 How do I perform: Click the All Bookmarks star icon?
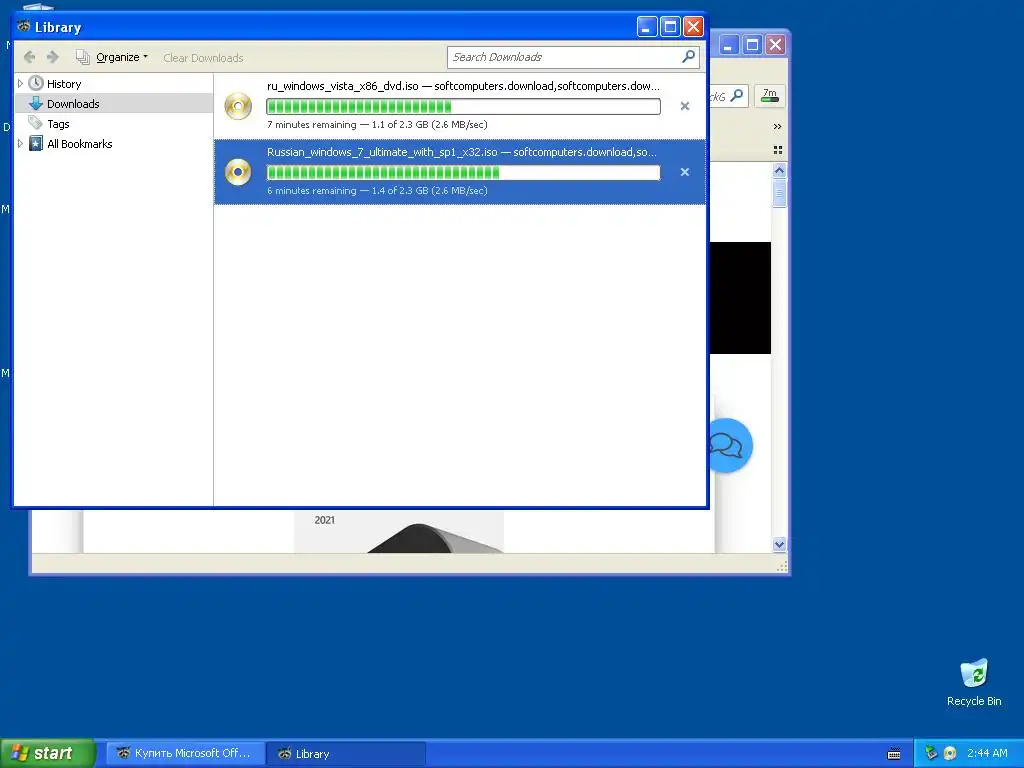pos(36,143)
